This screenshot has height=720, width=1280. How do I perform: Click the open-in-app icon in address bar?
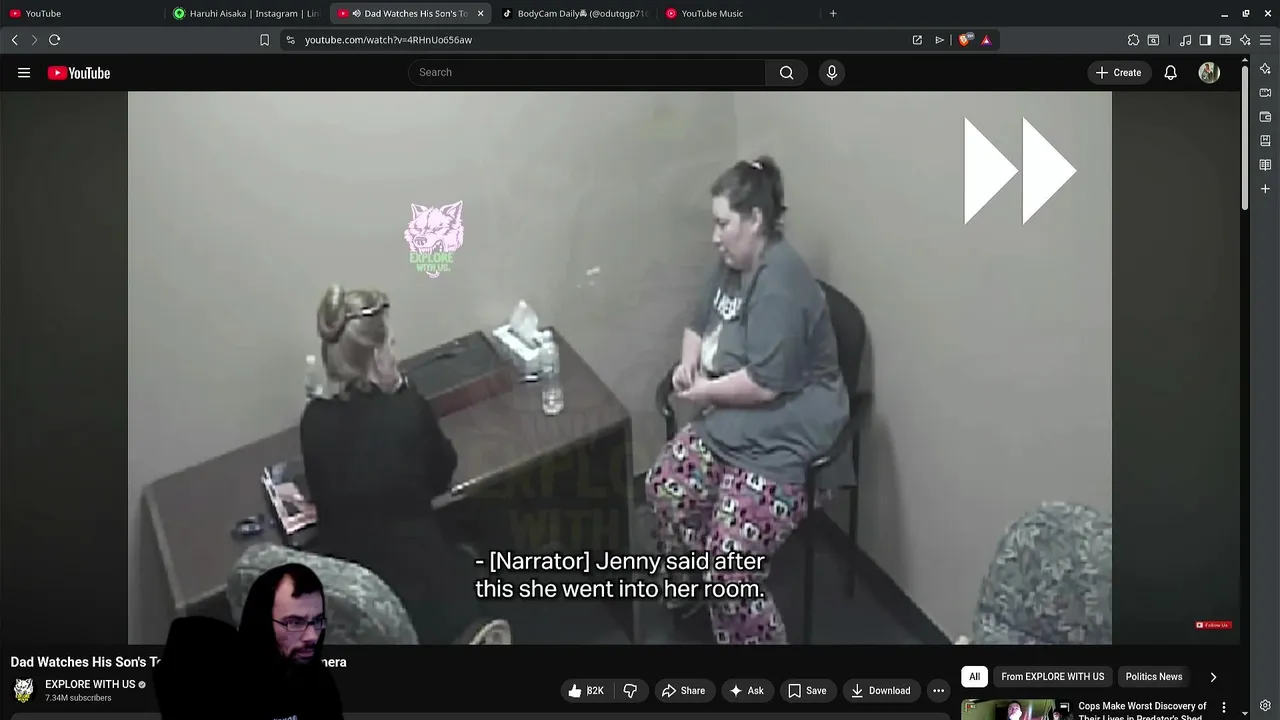coord(917,40)
